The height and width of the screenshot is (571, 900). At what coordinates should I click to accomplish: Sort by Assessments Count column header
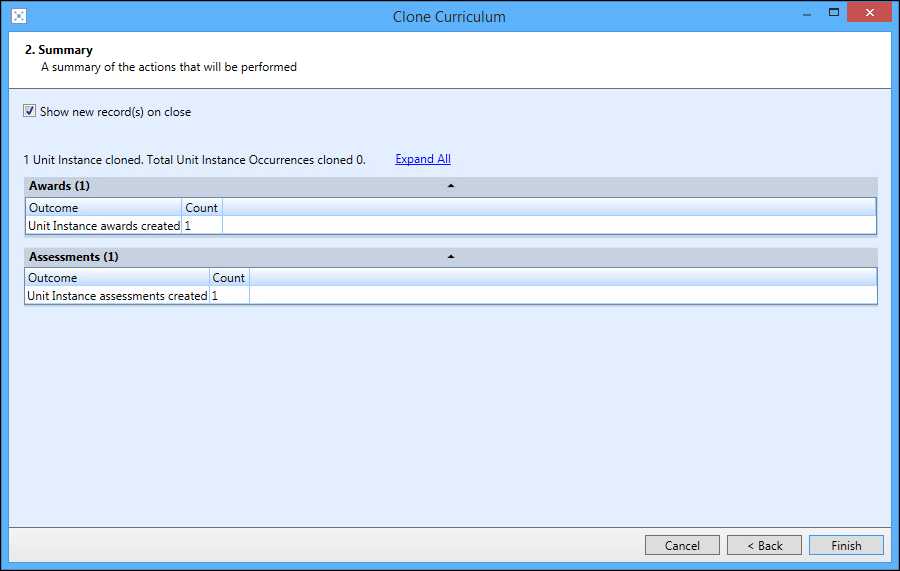230,277
